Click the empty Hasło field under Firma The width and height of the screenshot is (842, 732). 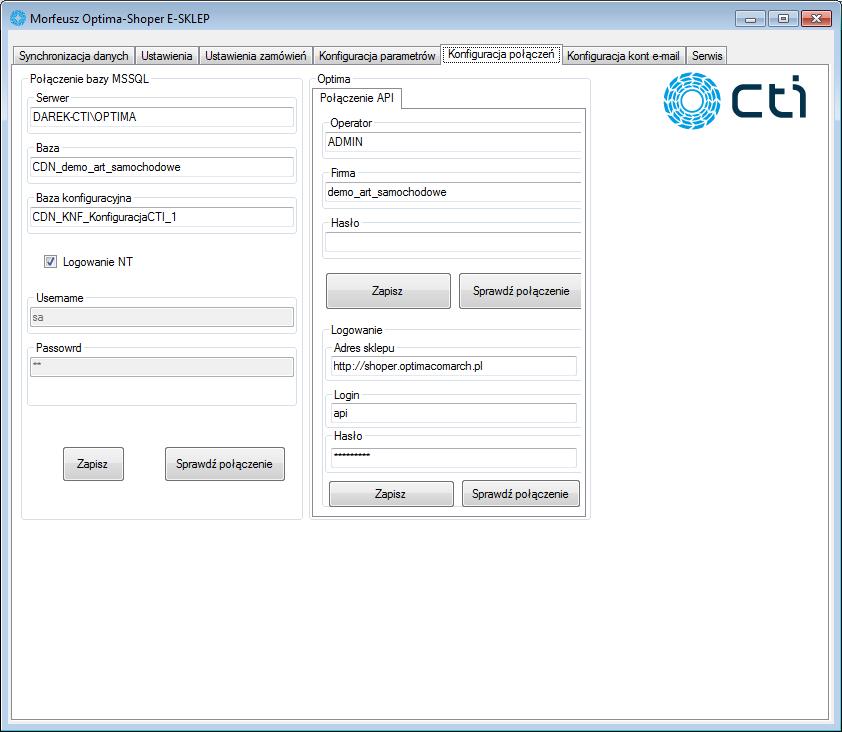pyautogui.click(x=453, y=242)
